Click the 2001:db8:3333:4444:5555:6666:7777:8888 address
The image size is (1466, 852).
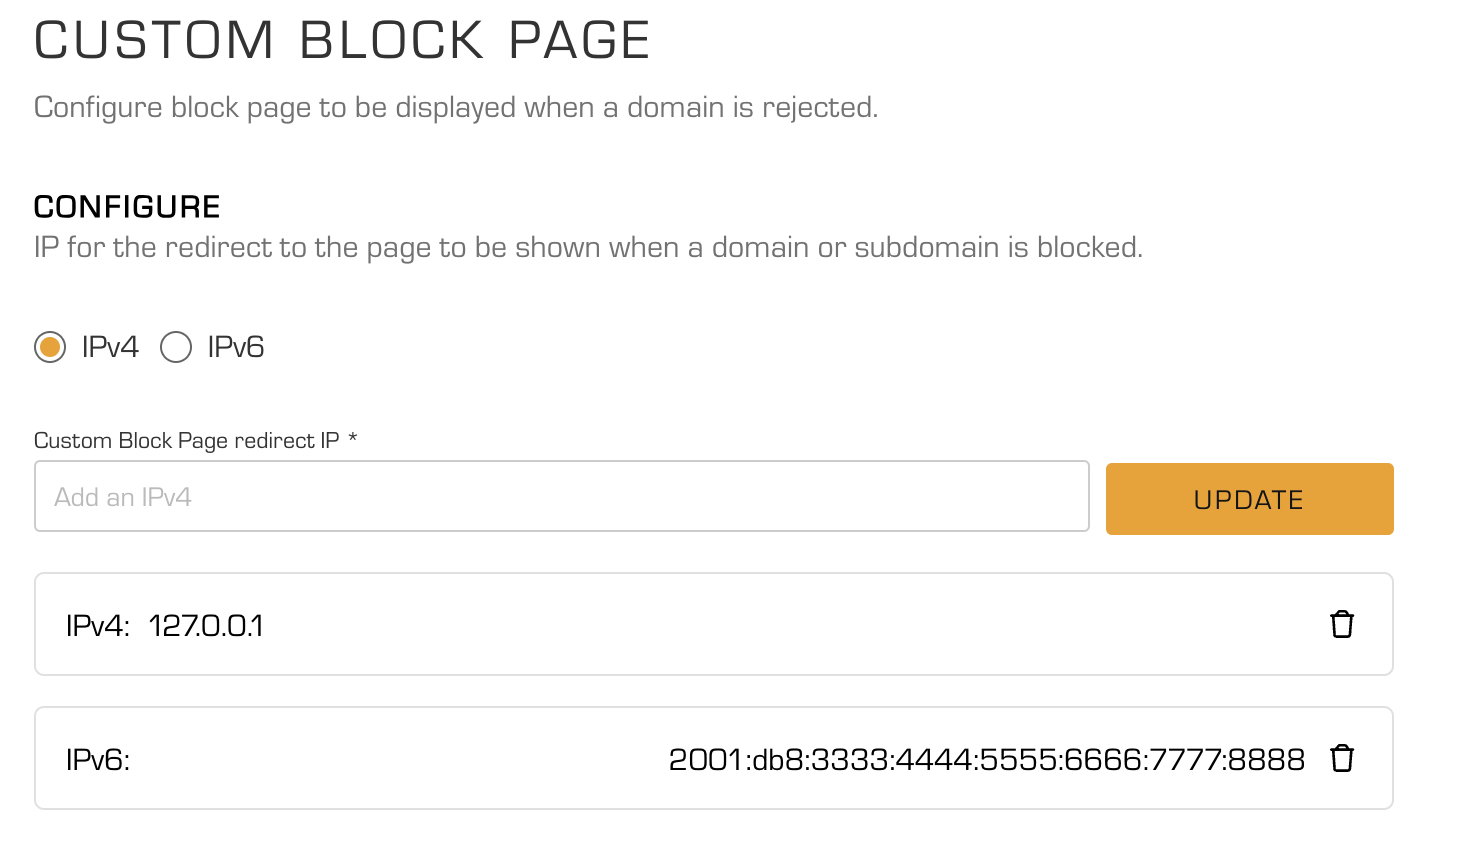[x=986, y=760]
